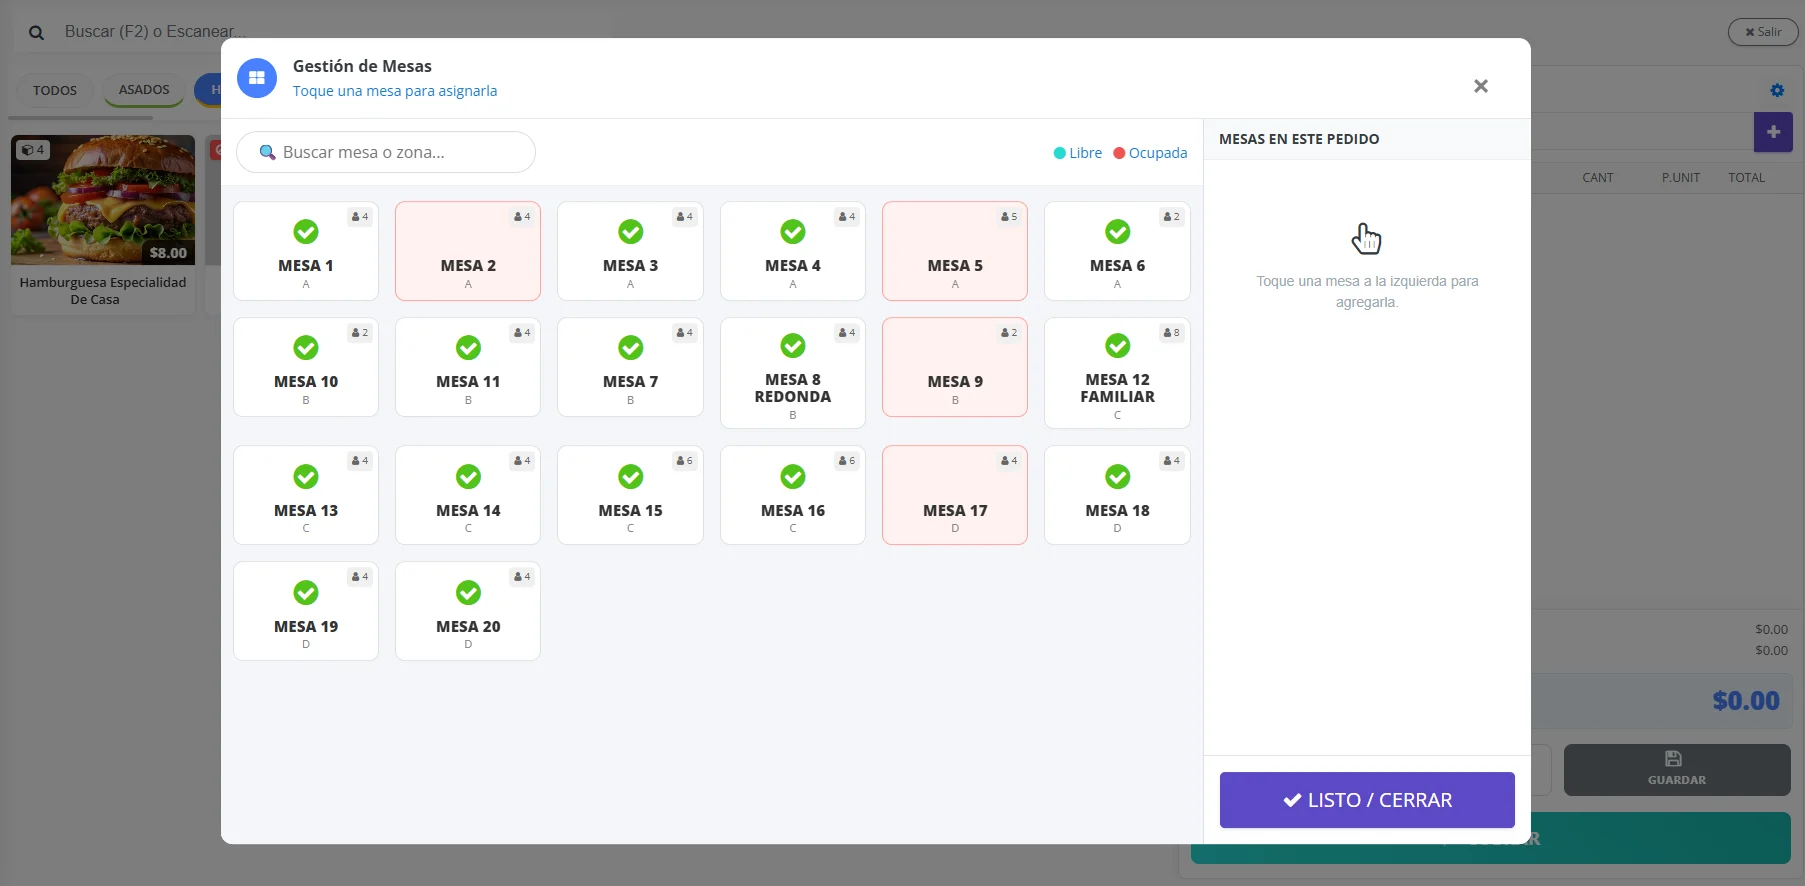The height and width of the screenshot is (886, 1805).
Task: Choose free table Mesa 13
Action: [x=306, y=496]
